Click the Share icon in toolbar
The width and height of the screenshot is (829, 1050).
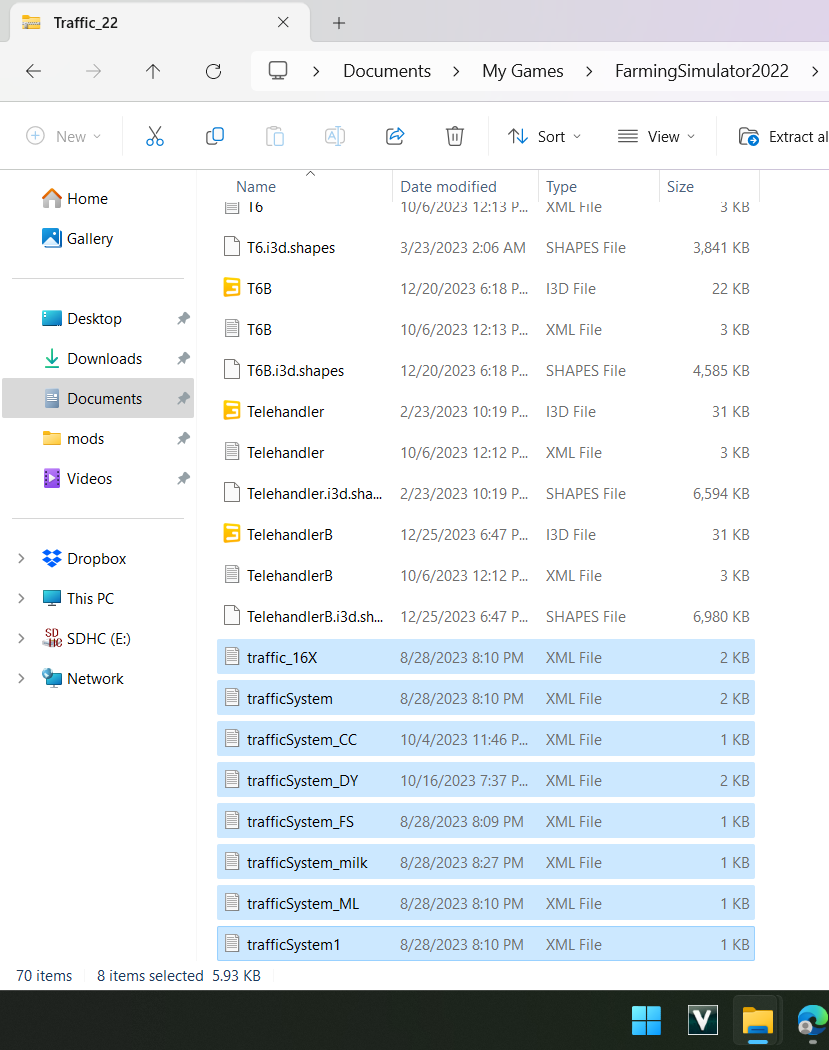(395, 137)
